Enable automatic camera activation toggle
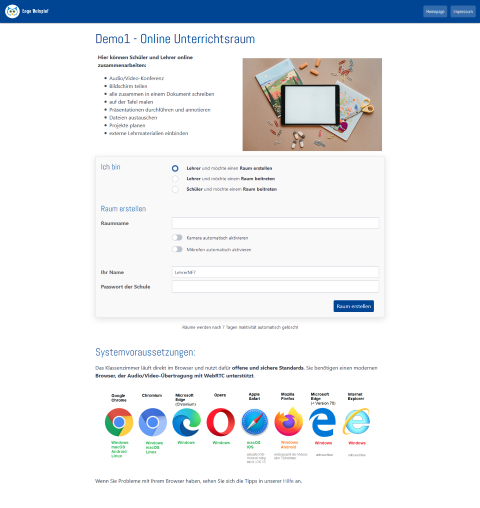The image size is (480, 508). [177, 237]
